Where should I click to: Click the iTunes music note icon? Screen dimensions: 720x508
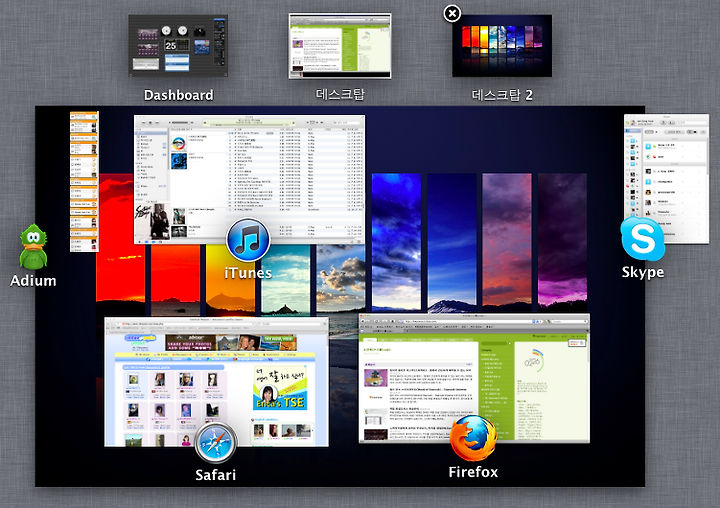(x=248, y=240)
